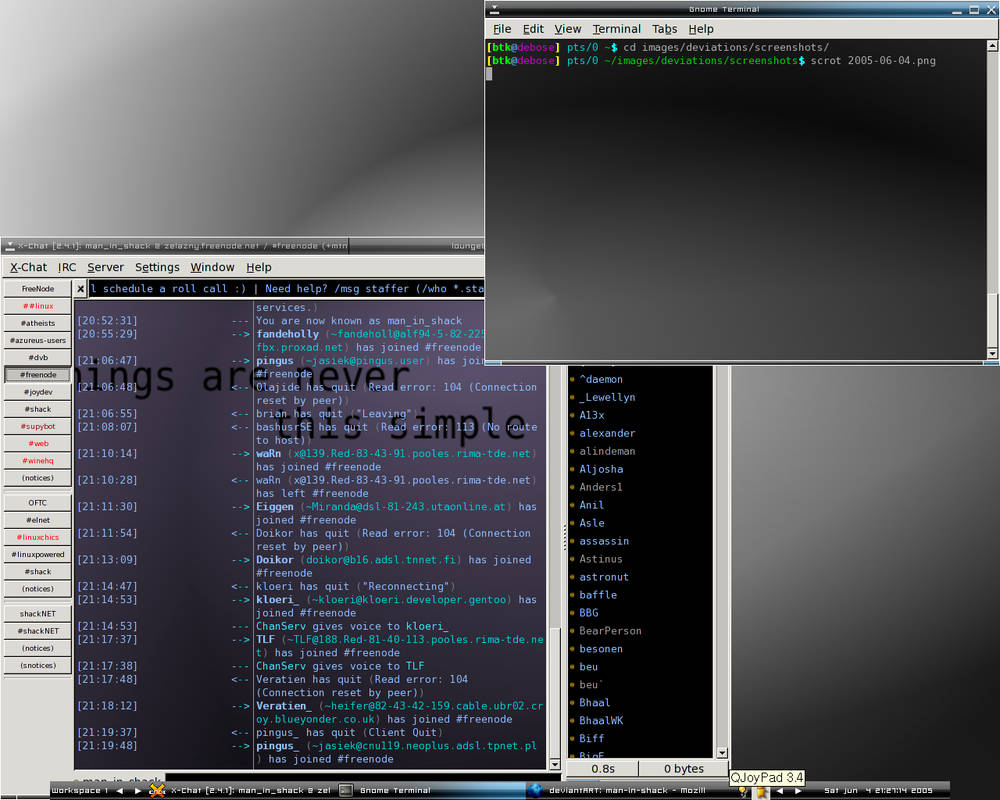Screen dimensions: 1000x800
Task: Open the Edit menu in Gnome Terminal
Action: (533, 29)
